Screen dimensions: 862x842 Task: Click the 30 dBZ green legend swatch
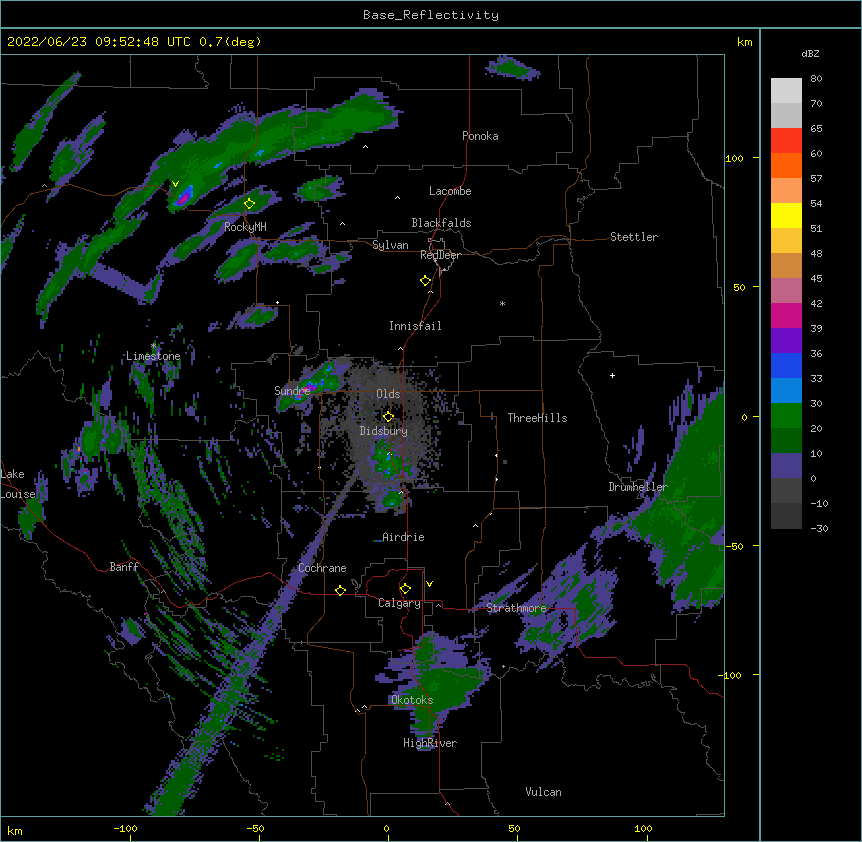(x=786, y=416)
